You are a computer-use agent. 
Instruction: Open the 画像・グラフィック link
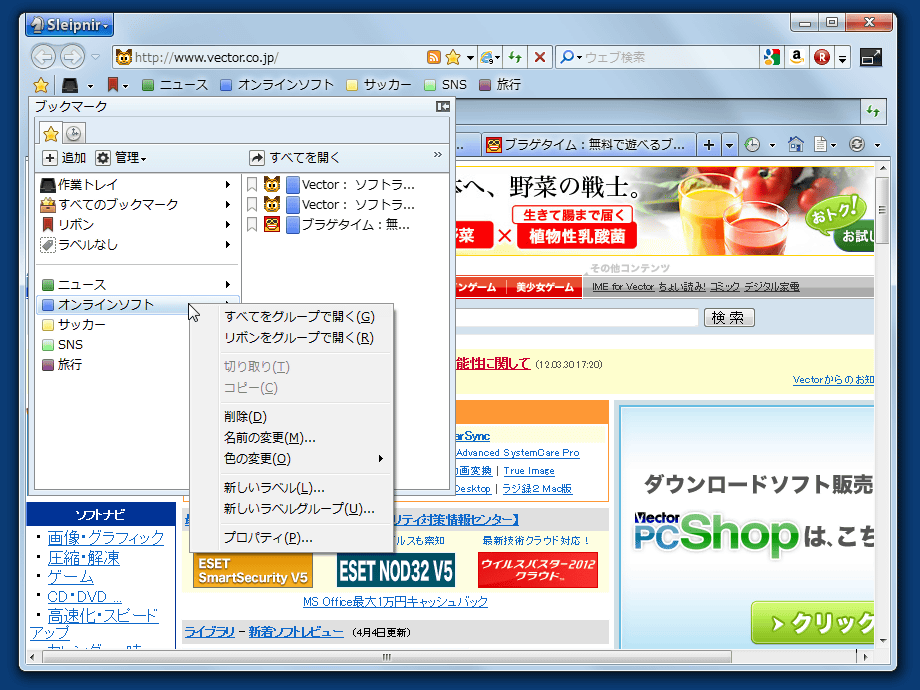point(106,537)
